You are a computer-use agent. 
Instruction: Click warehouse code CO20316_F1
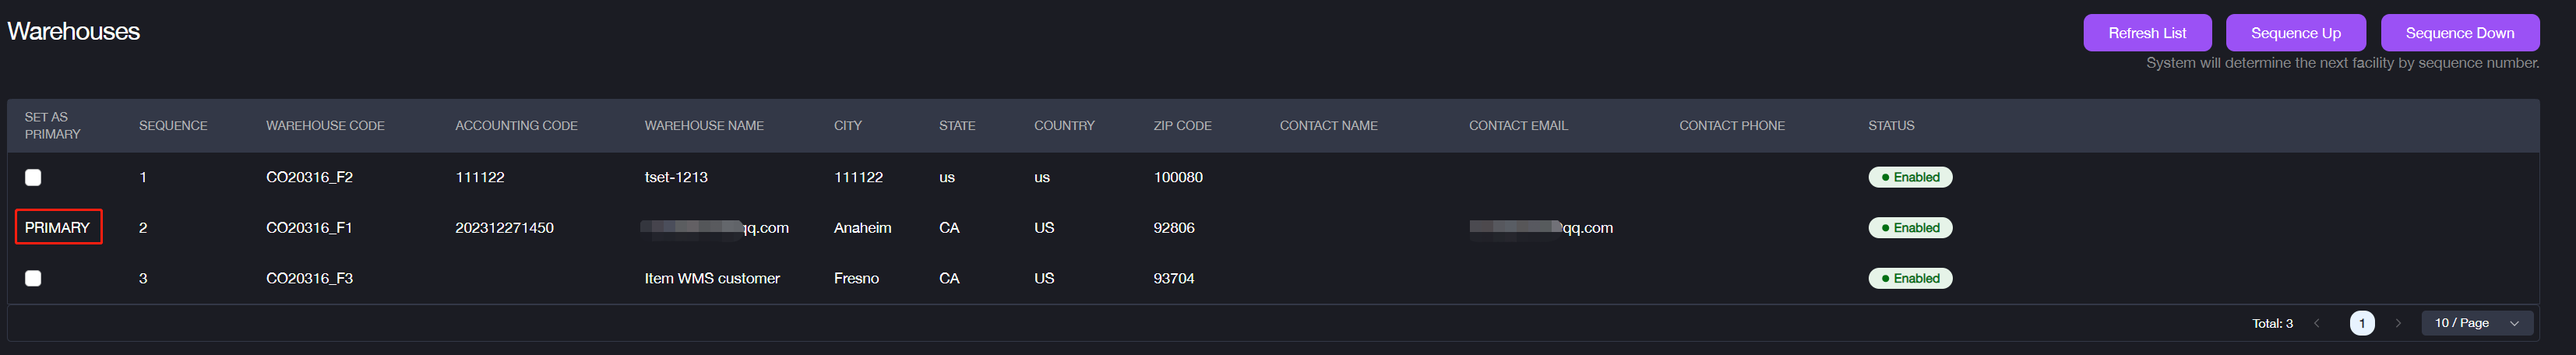tap(309, 228)
